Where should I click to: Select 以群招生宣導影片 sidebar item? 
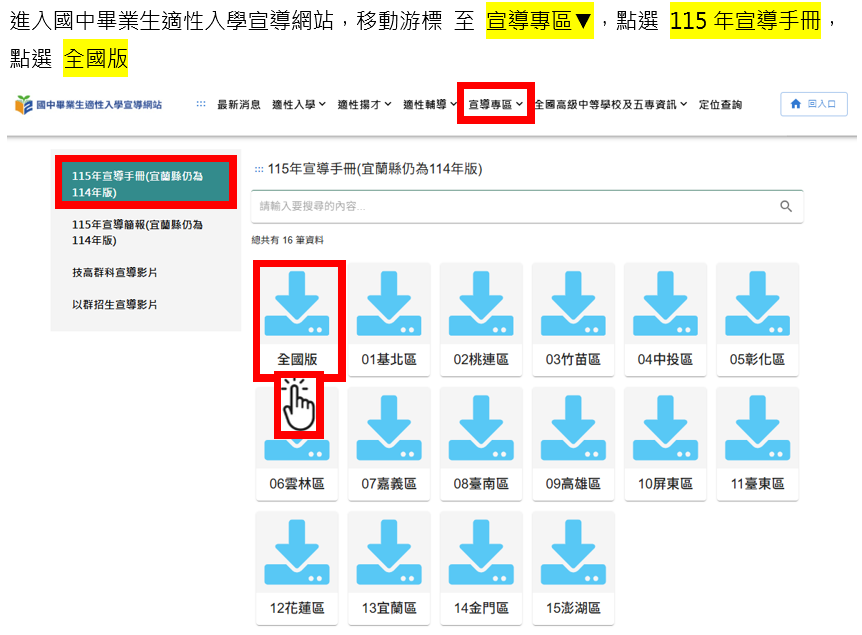(x=115, y=304)
